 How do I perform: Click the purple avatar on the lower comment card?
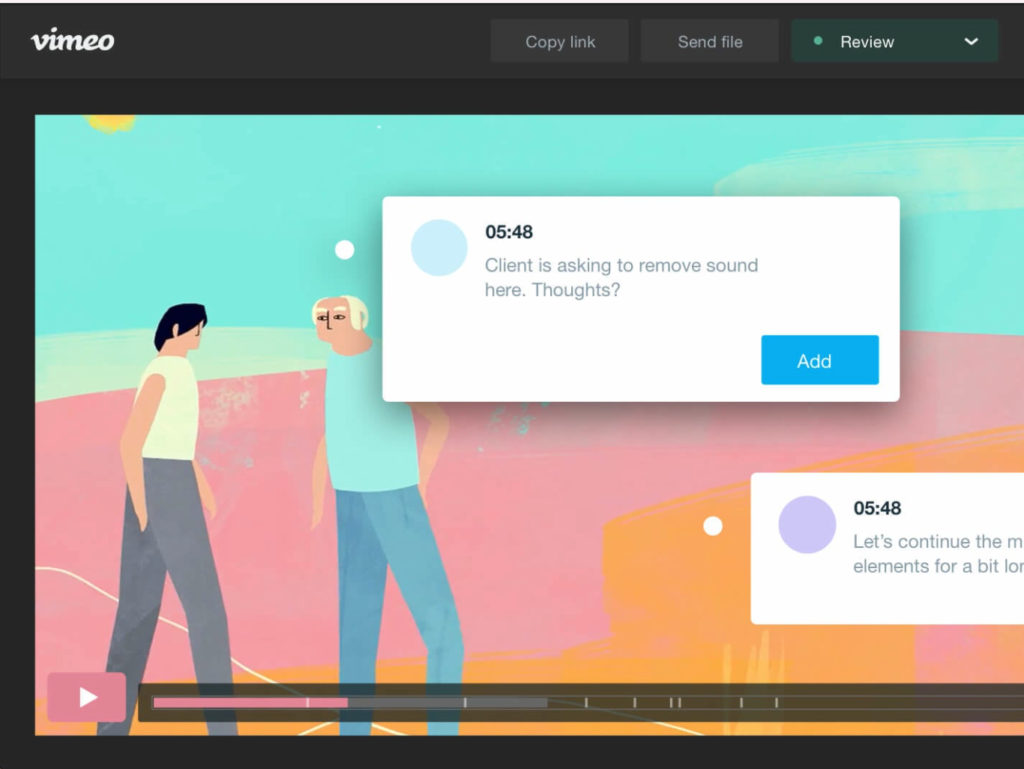[x=807, y=524]
